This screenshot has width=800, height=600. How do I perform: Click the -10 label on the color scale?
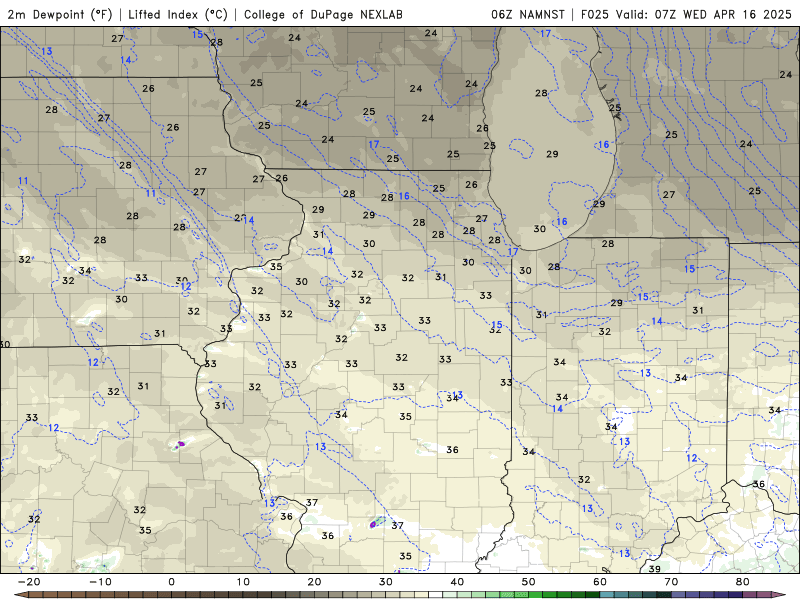tap(100, 582)
